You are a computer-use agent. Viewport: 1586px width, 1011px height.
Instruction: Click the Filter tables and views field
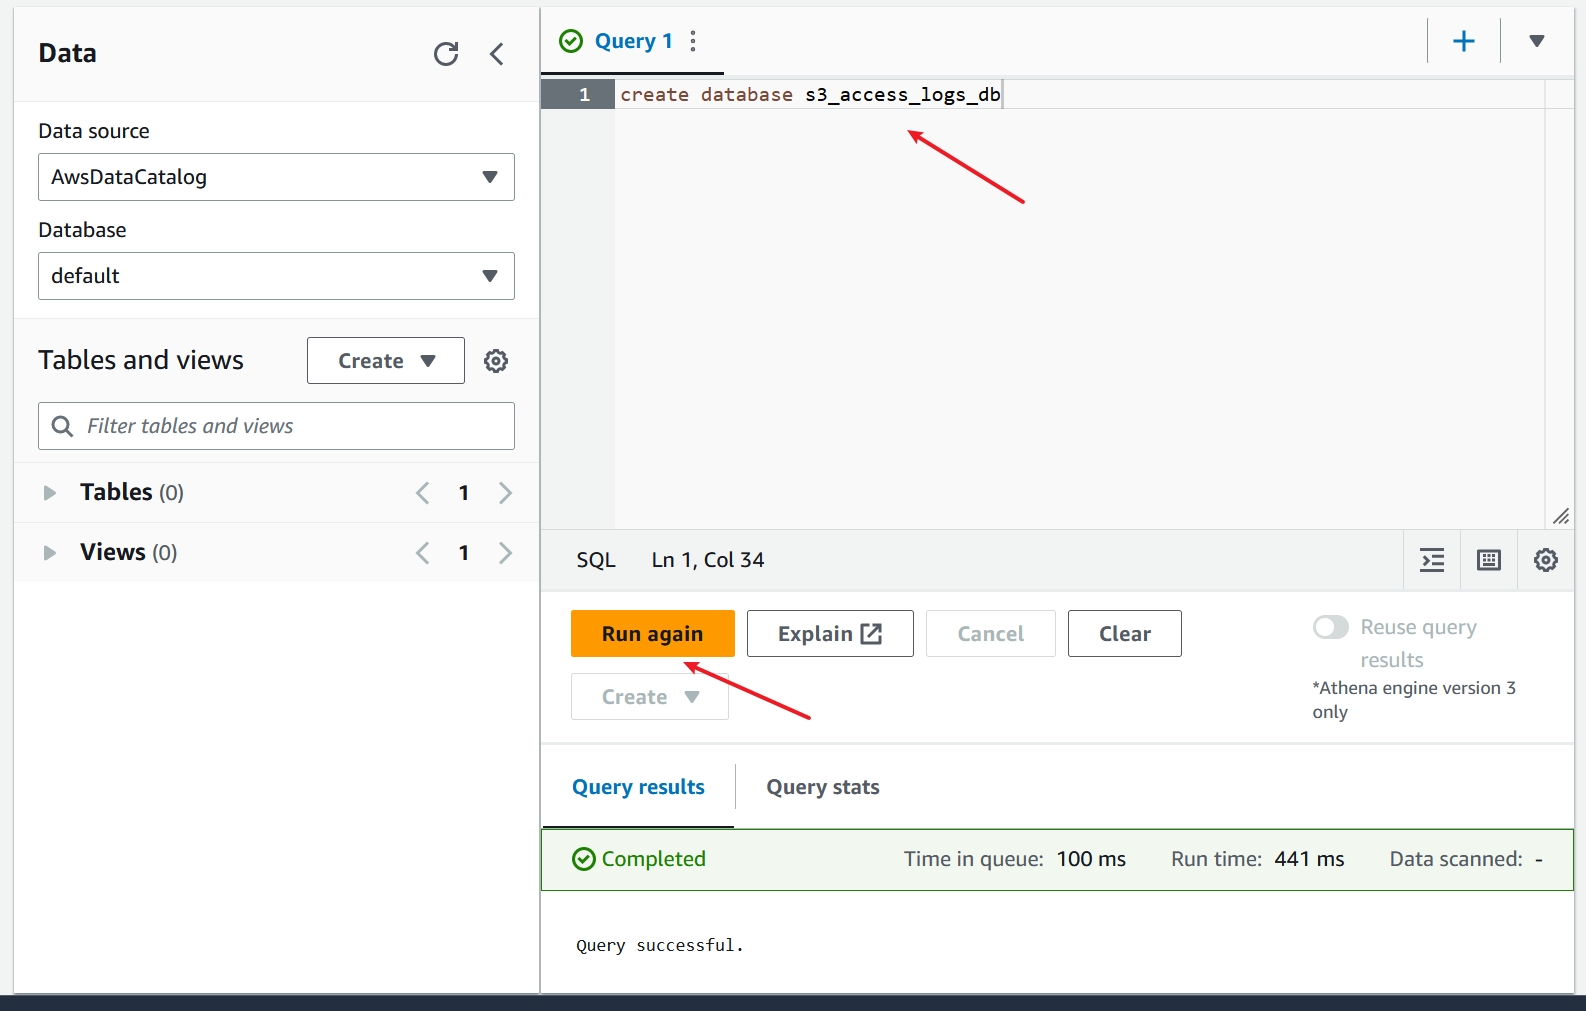(290, 426)
